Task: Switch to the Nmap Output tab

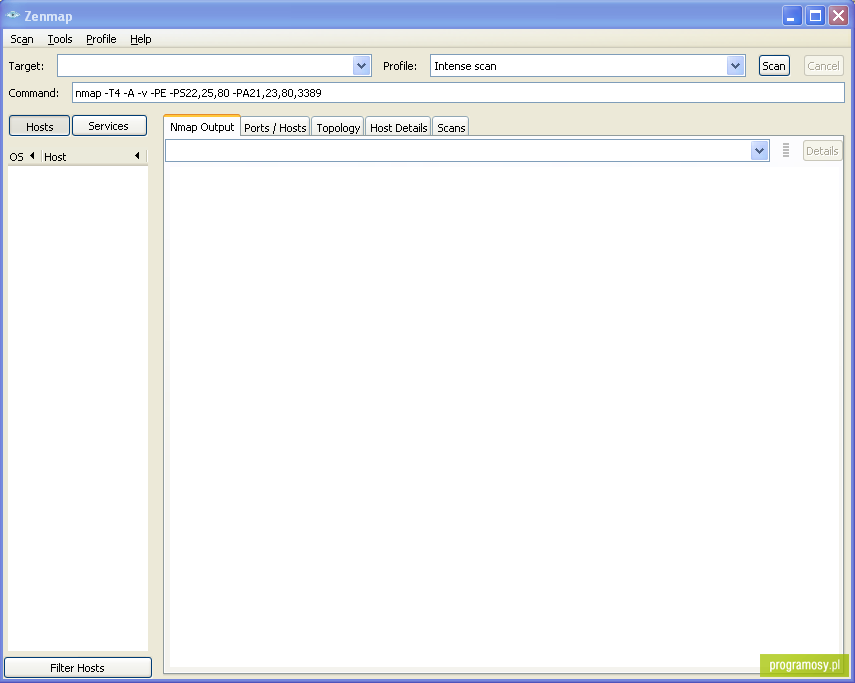Action: coord(202,127)
